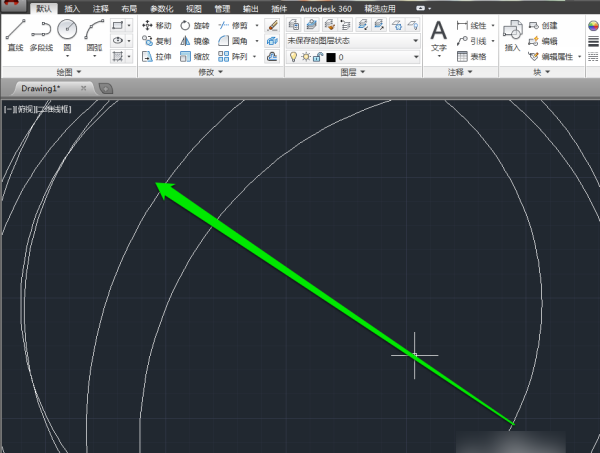The height and width of the screenshot is (453, 600).
Task: Click the black layer color swatch
Action: tap(331, 58)
